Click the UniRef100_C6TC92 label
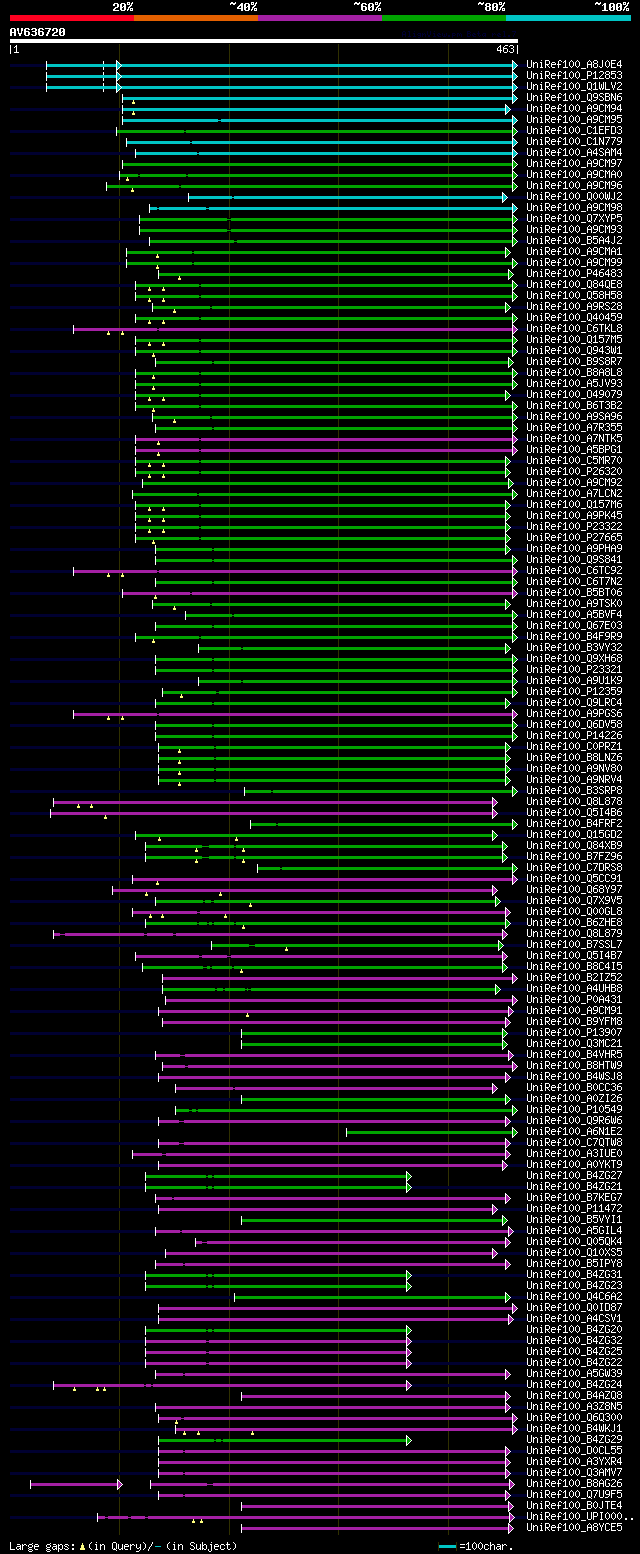The height and width of the screenshot is (1554, 640). tap(574, 570)
